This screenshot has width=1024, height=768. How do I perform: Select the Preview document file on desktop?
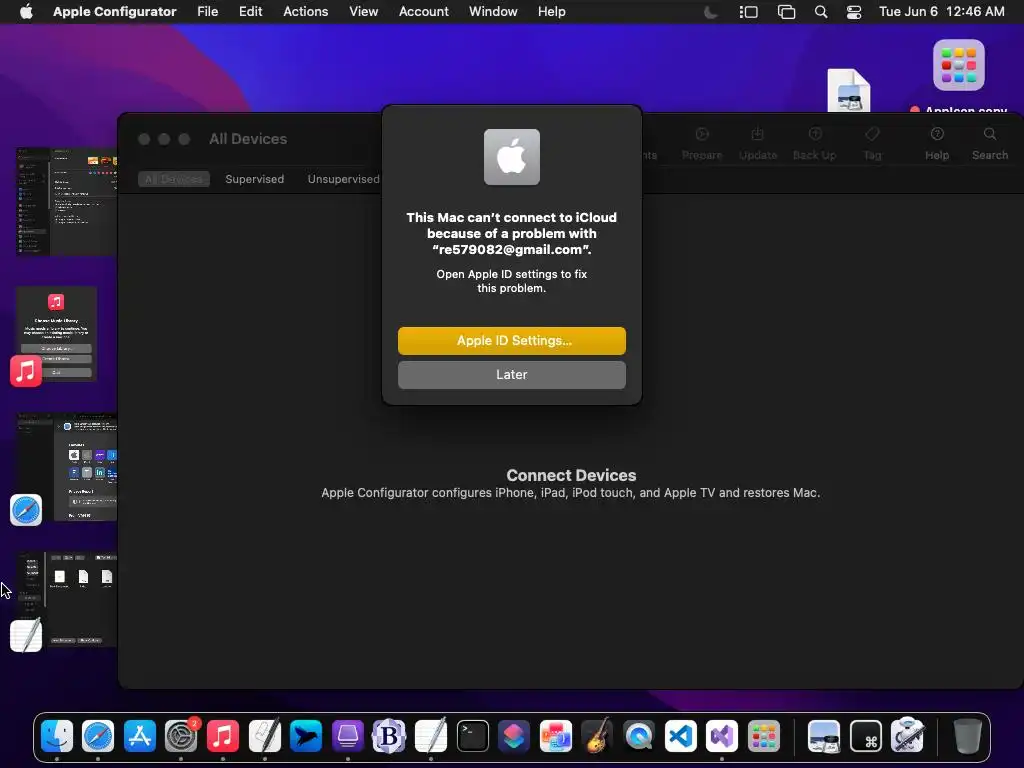(x=849, y=90)
